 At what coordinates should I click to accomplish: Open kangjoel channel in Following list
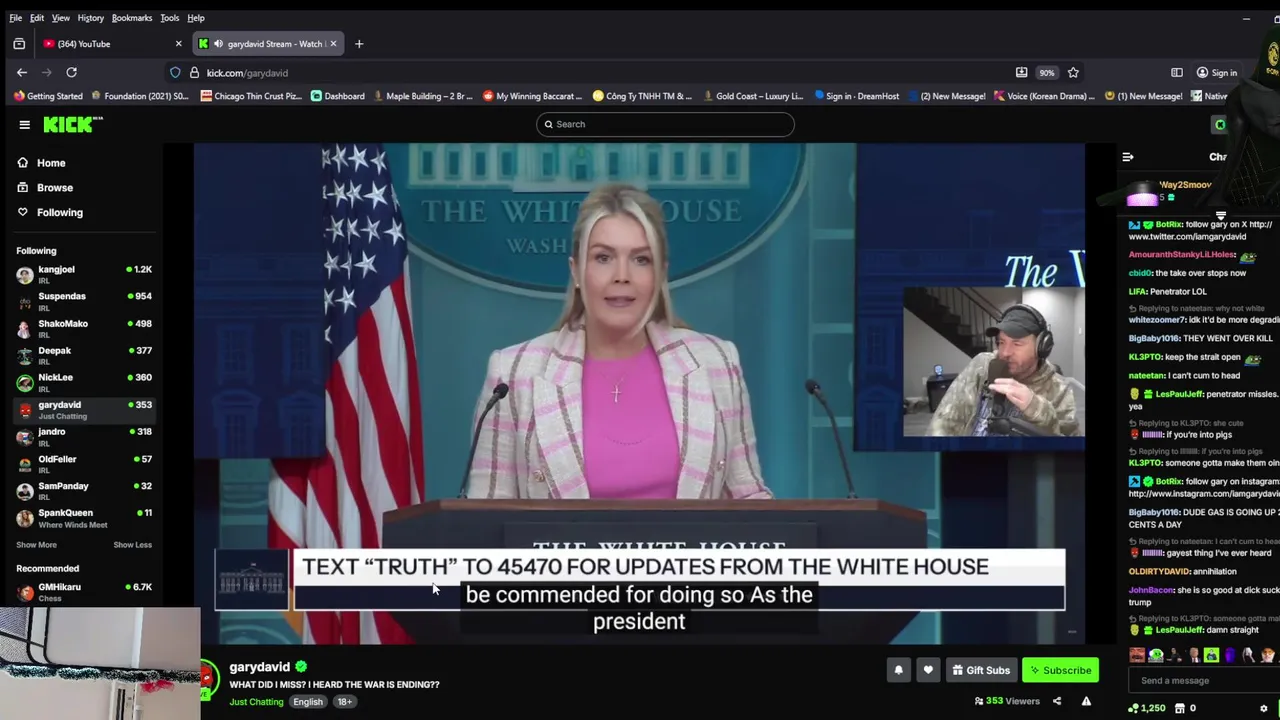84,274
